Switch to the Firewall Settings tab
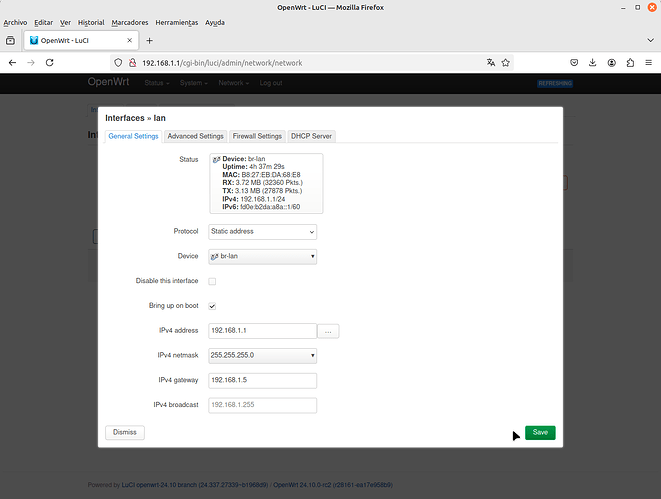 (x=257, y=136)
